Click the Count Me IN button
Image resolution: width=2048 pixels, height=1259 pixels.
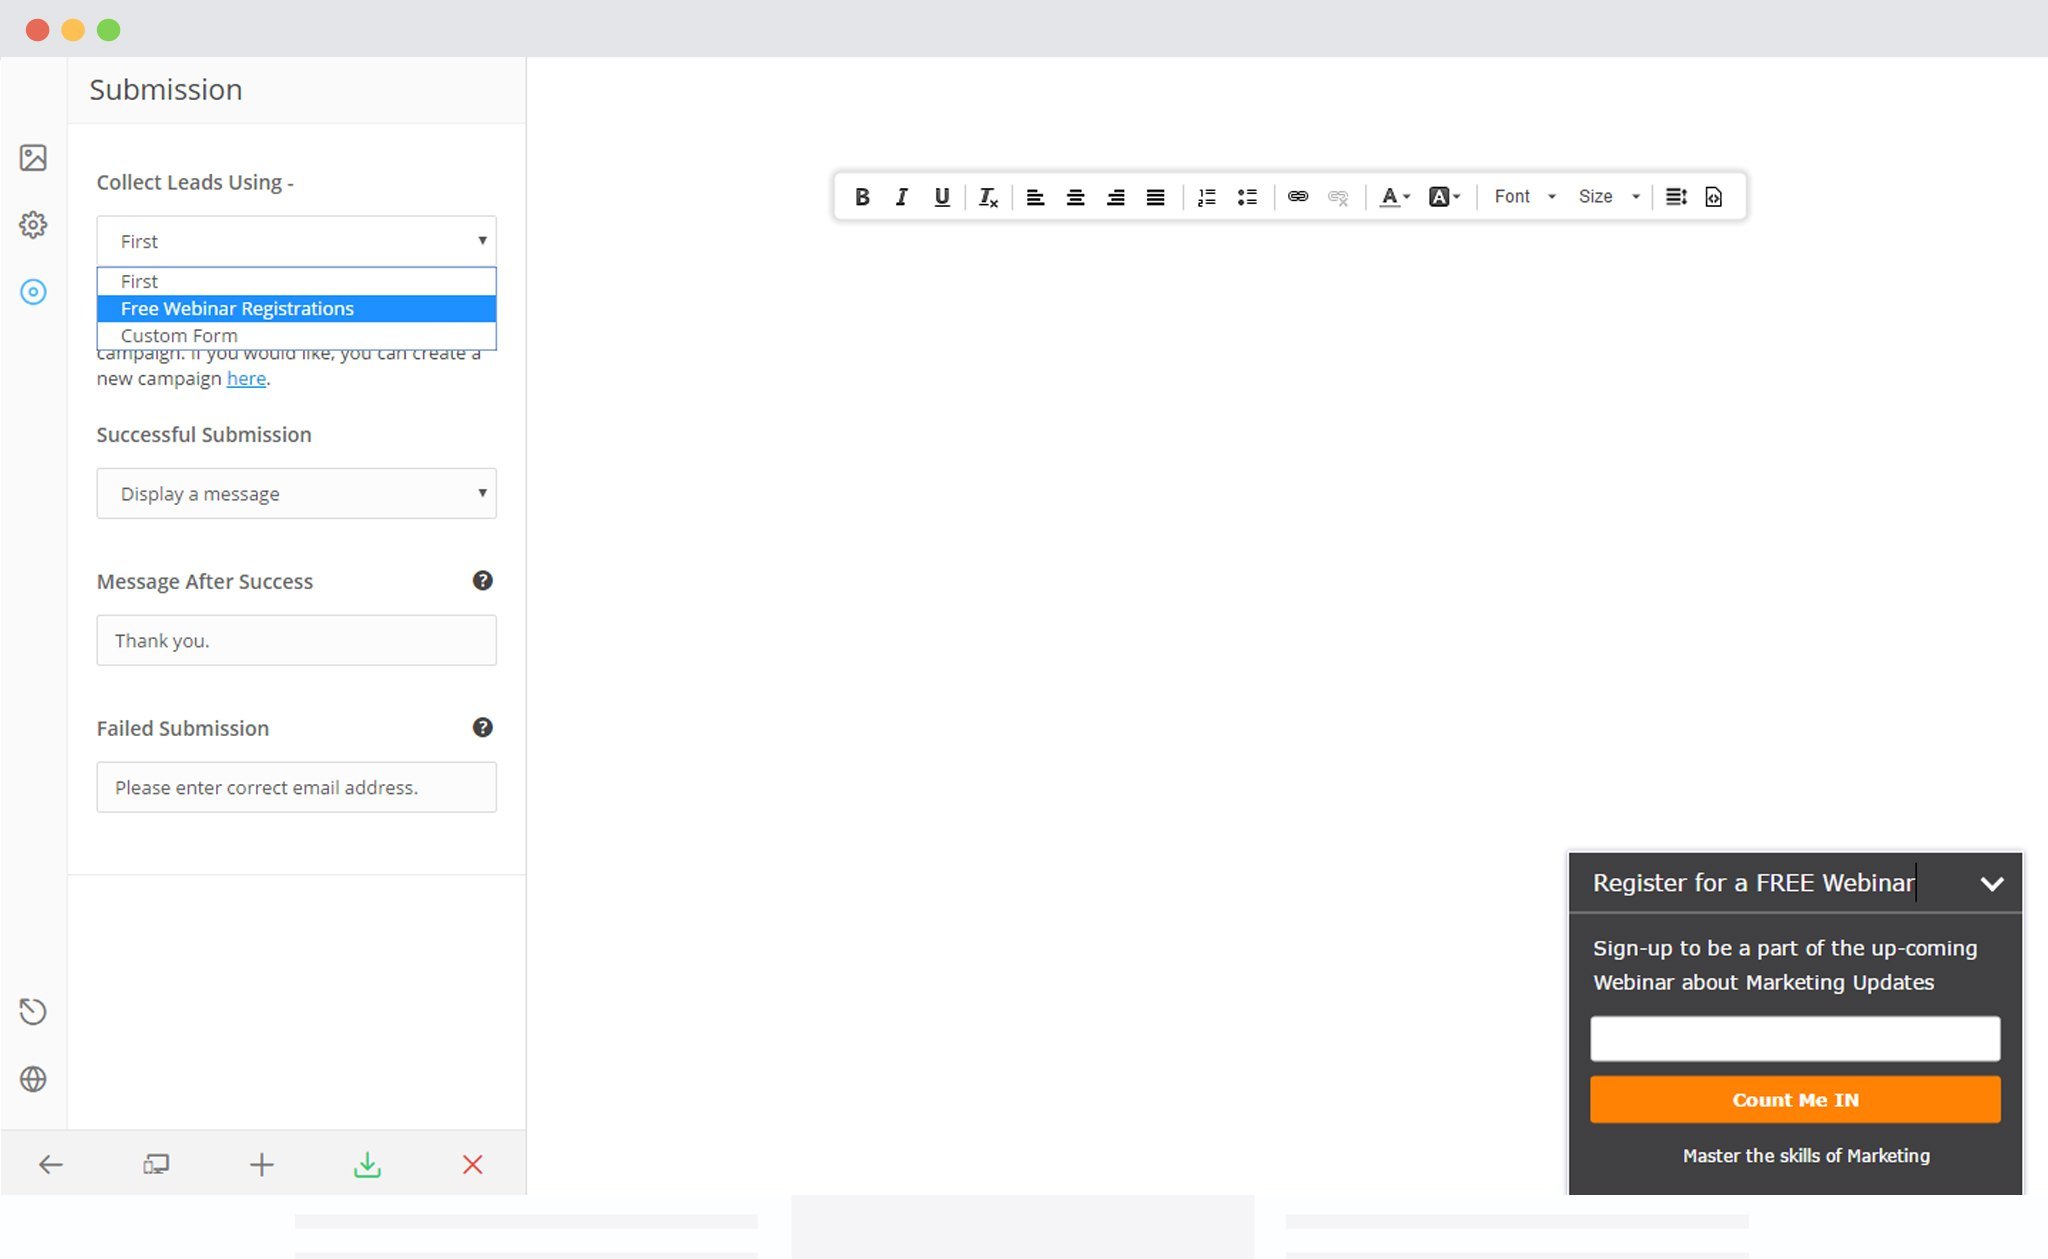[1795, 1100]
